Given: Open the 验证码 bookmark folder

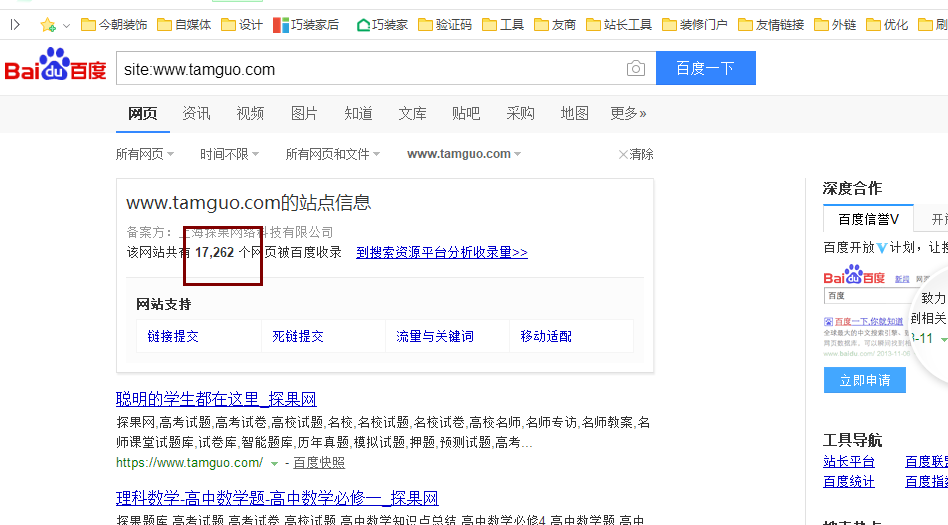Looking at the screenshot, I should (x=445, y=25).
